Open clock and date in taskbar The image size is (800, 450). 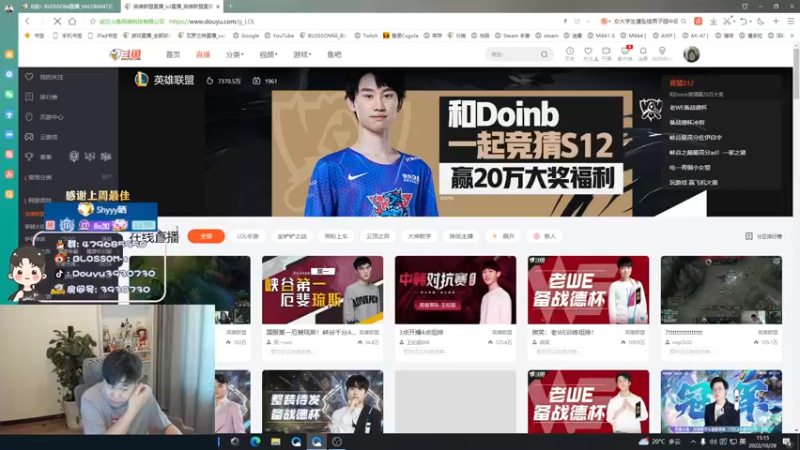coord(762,442)
